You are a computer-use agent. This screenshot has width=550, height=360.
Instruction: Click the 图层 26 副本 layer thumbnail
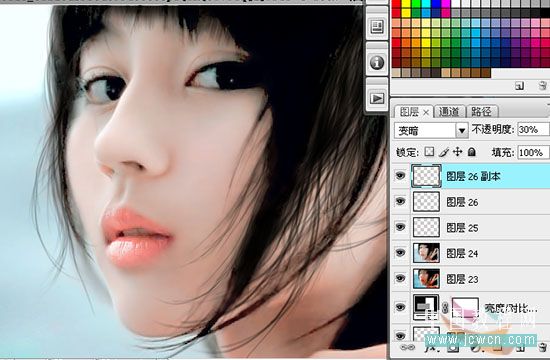(x=426, y=176)
